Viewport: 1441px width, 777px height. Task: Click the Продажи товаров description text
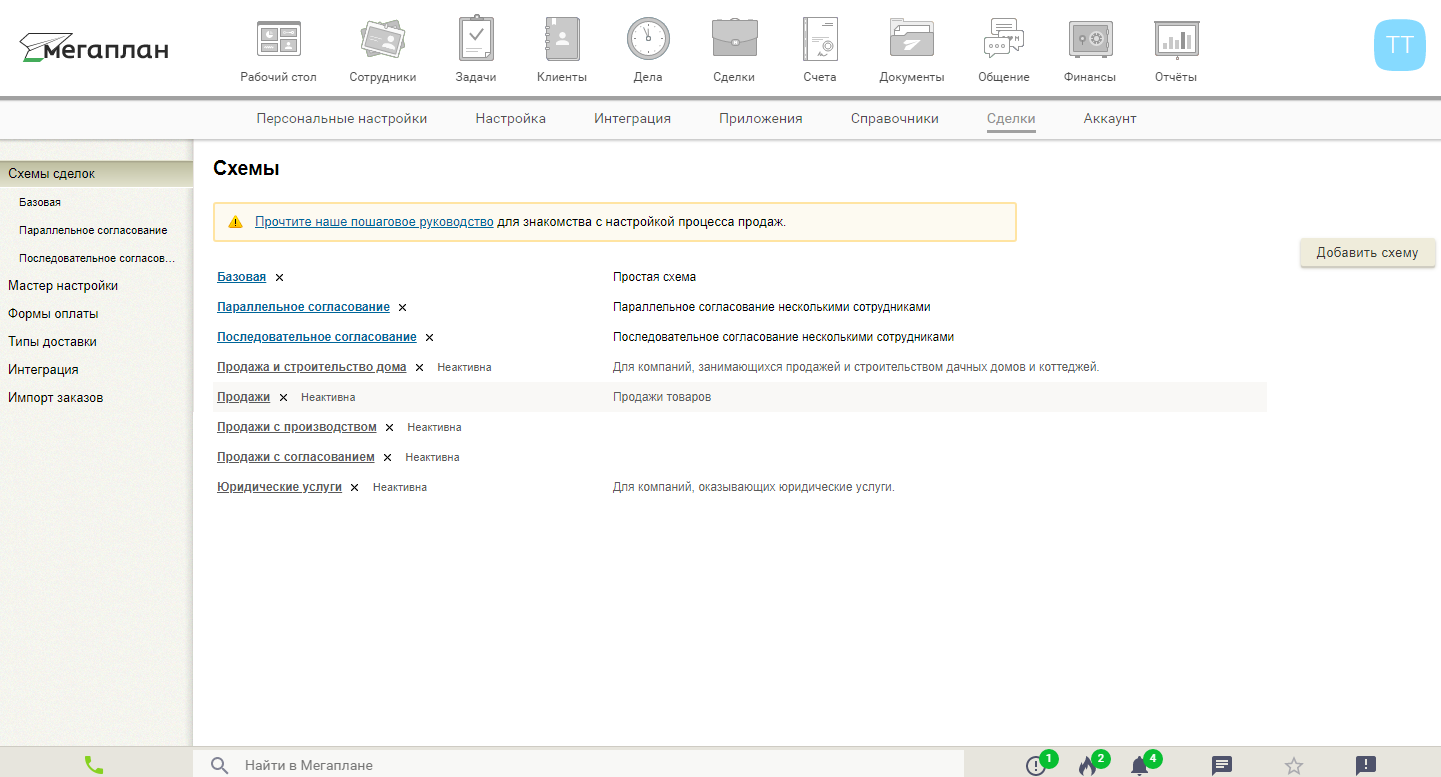(x=662, y=397)
